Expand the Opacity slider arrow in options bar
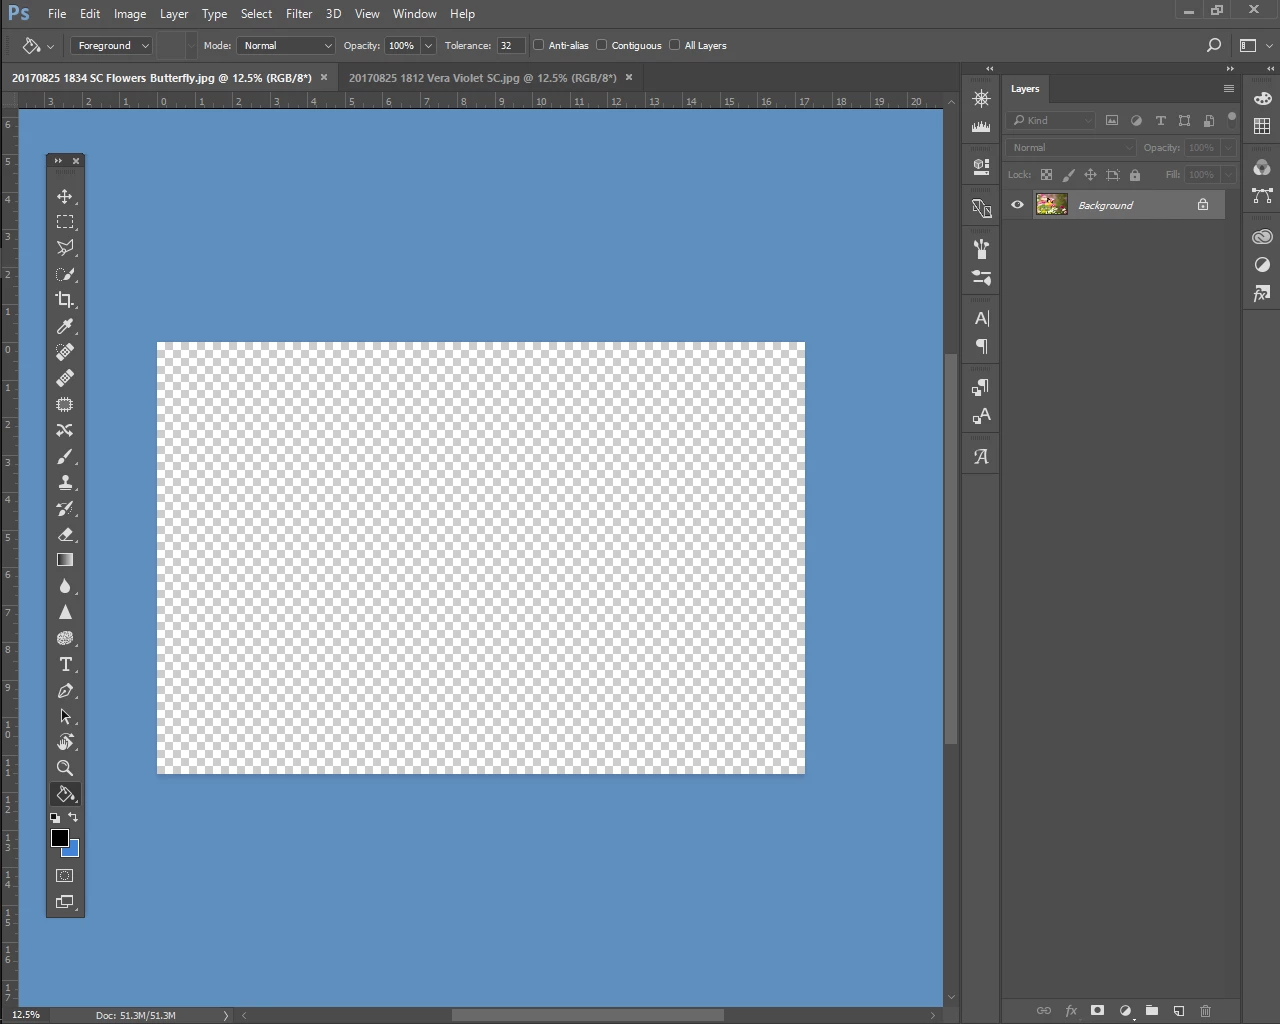The width and height of the screenshot is (1280, 1024). (x=428, y=45)
